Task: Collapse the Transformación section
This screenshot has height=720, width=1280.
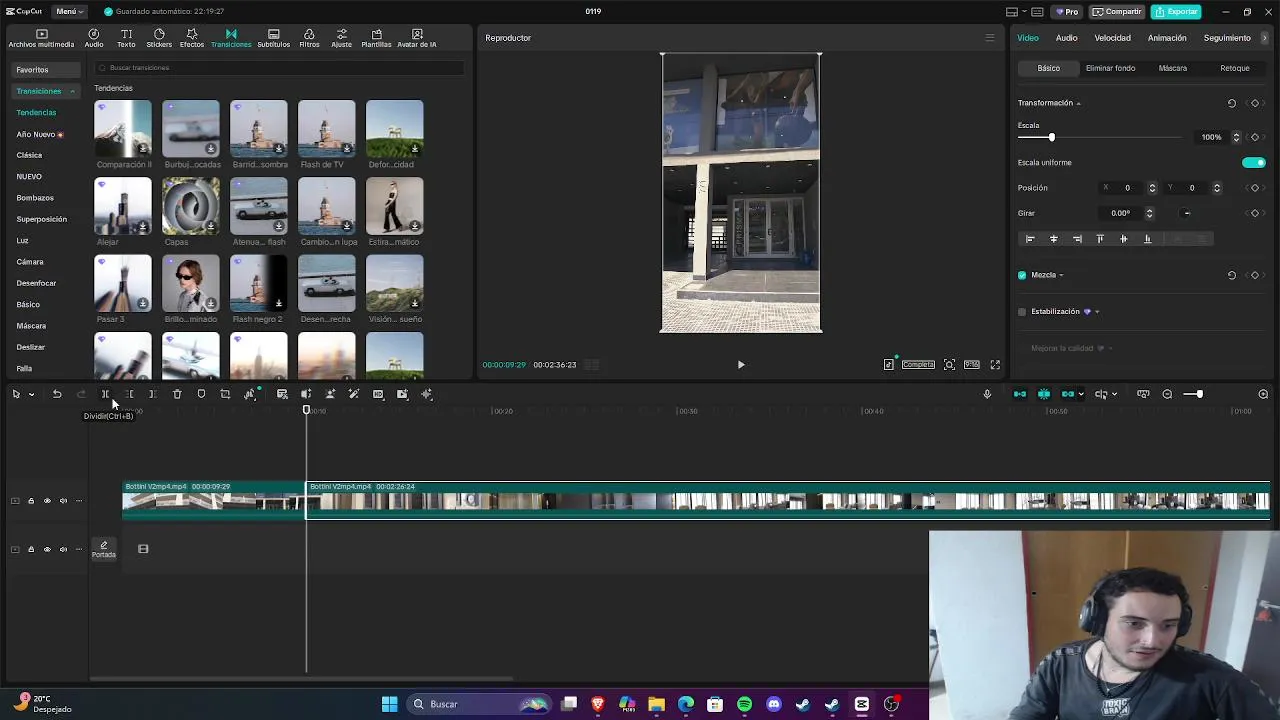Action: 1078,104
